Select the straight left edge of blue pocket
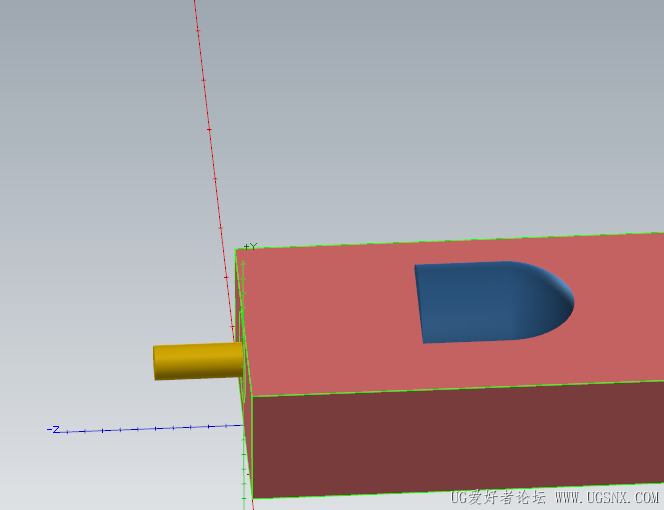Viewport: 664px width, 510px height. (x=419, y=304)
